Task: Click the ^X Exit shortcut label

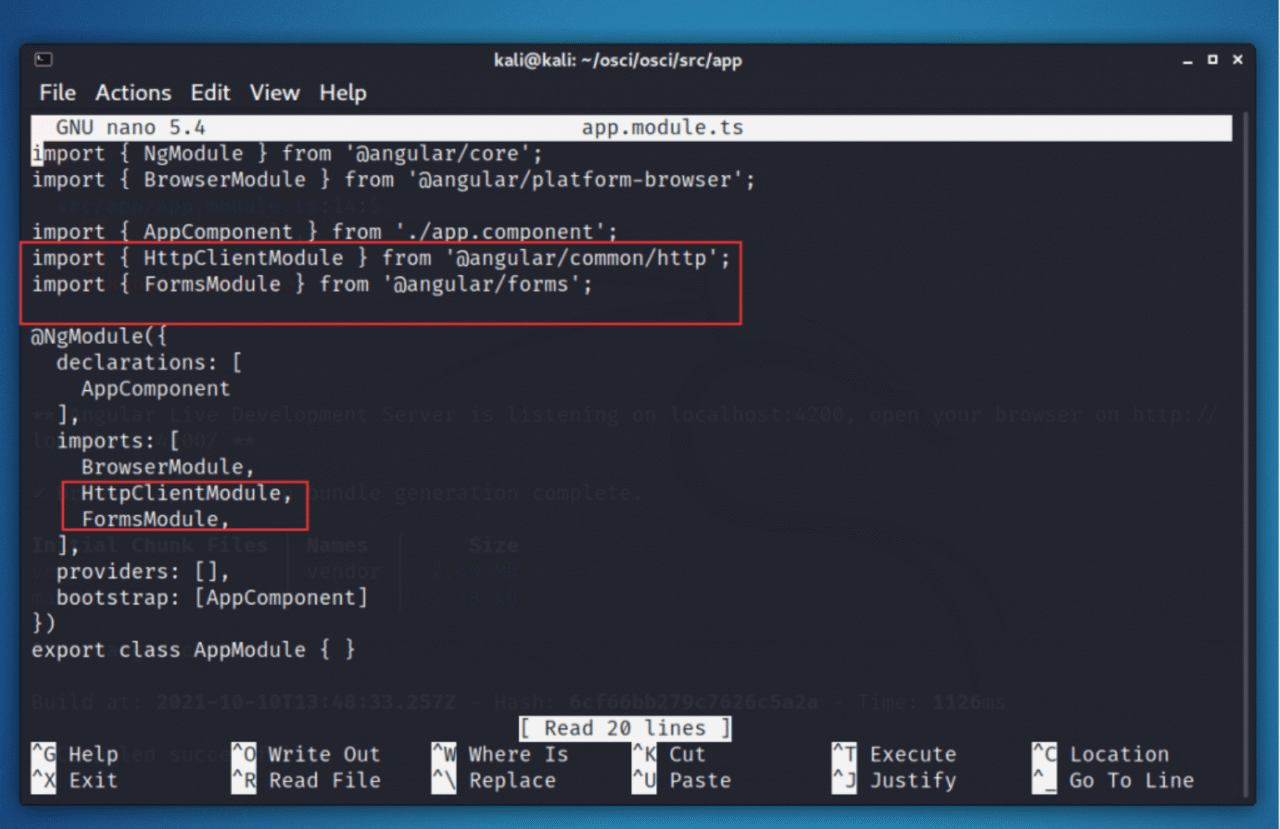Action: [x=75, y=780]
